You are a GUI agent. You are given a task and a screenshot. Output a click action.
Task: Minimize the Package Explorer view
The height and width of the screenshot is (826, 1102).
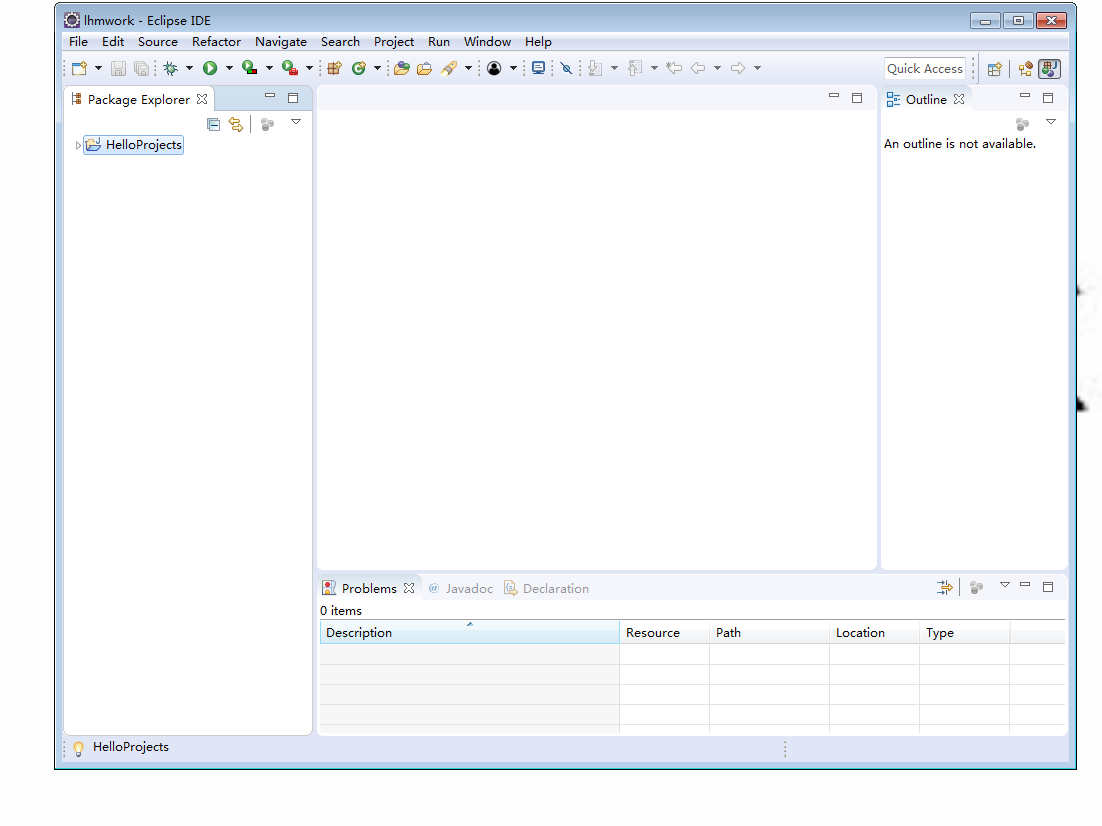tap(270, 96)
